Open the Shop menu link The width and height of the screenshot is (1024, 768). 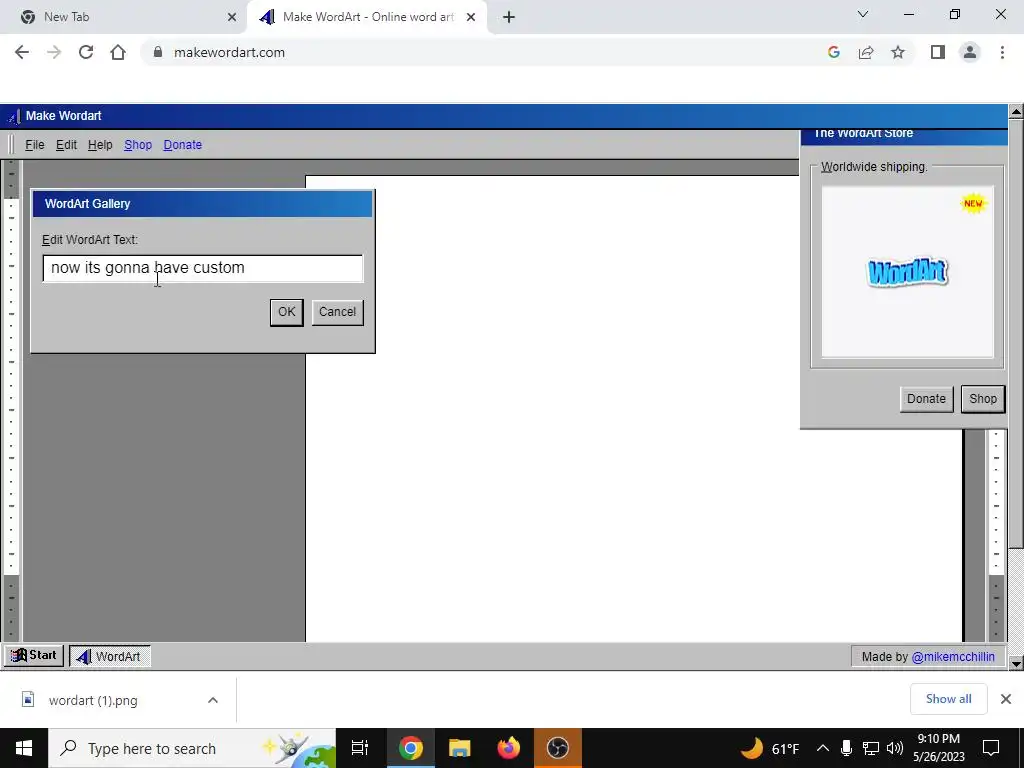coord(138,145)
